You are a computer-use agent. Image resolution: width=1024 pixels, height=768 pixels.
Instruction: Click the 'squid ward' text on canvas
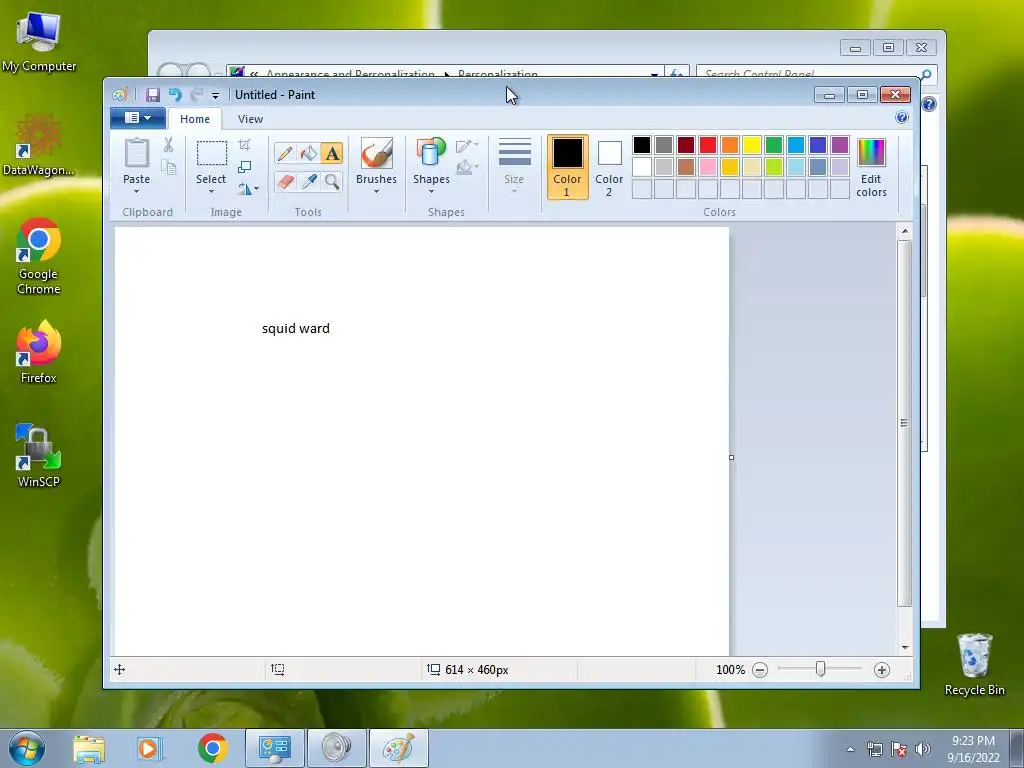coord(296,328)
